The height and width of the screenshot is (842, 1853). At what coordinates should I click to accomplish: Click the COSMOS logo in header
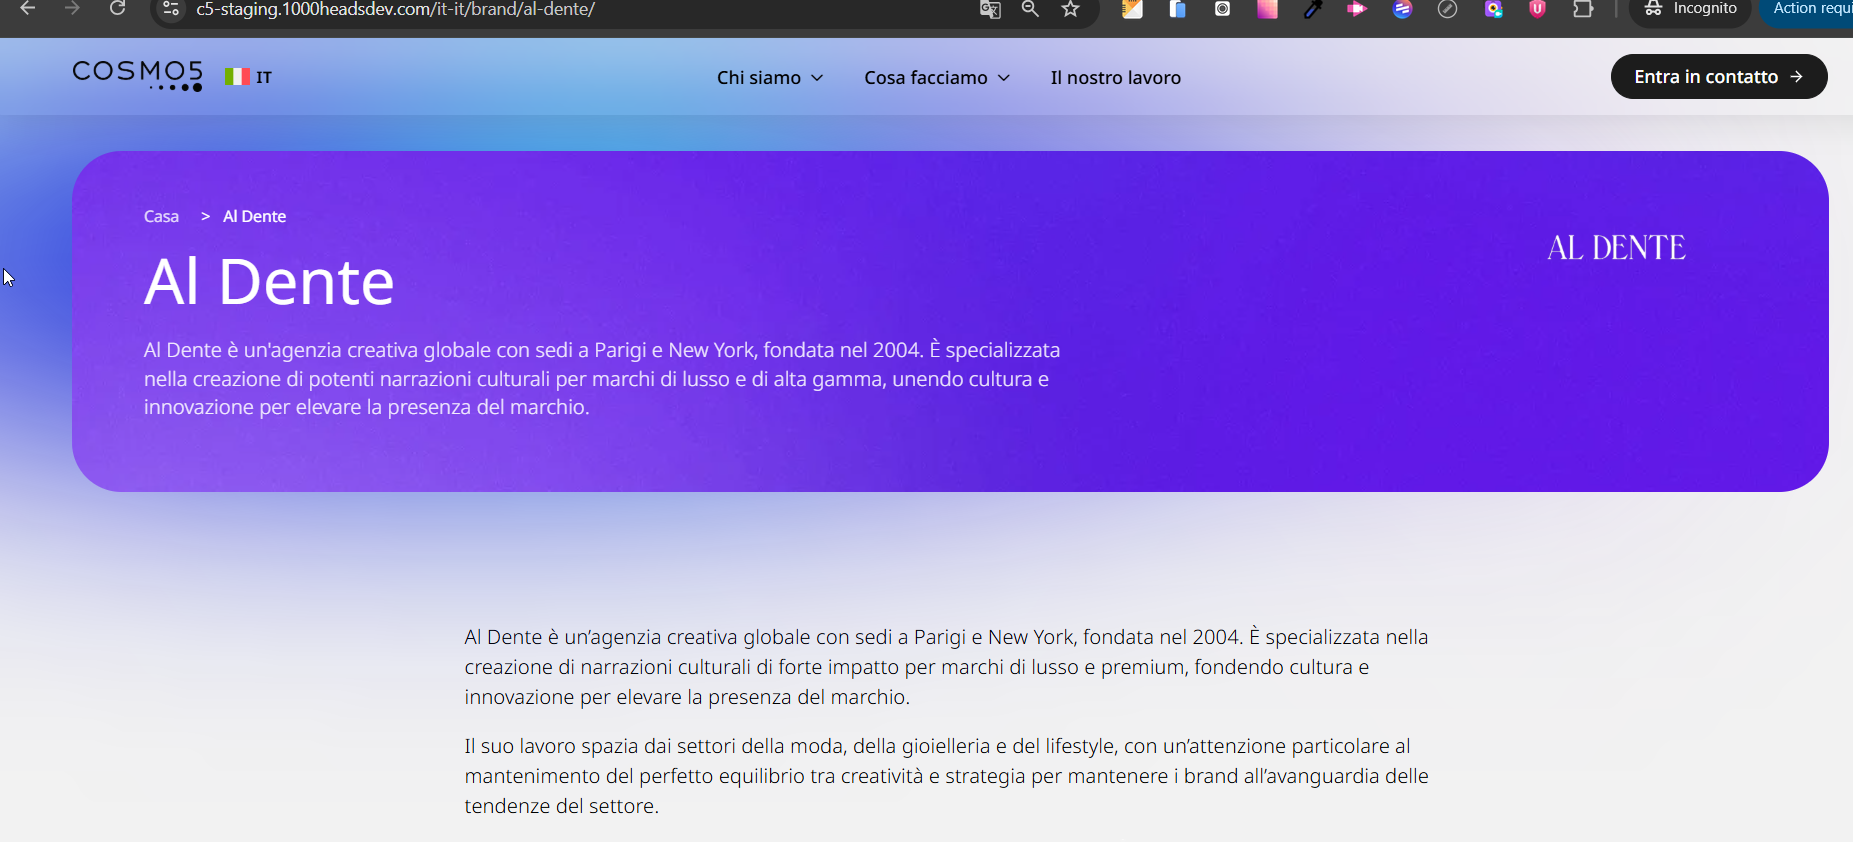click(x=137, y=76)
